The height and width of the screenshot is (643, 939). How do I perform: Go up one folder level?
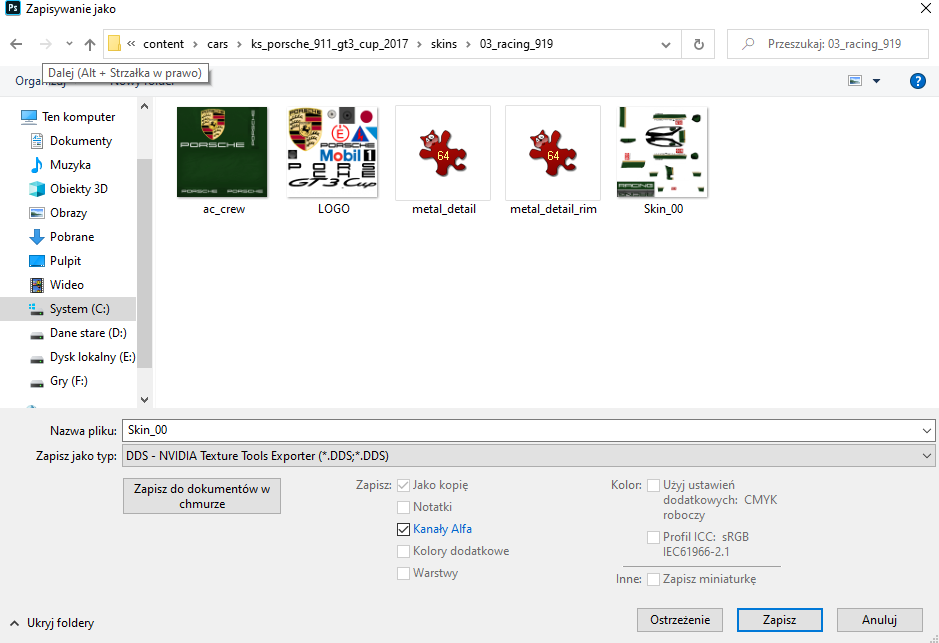tap(90, 44)
